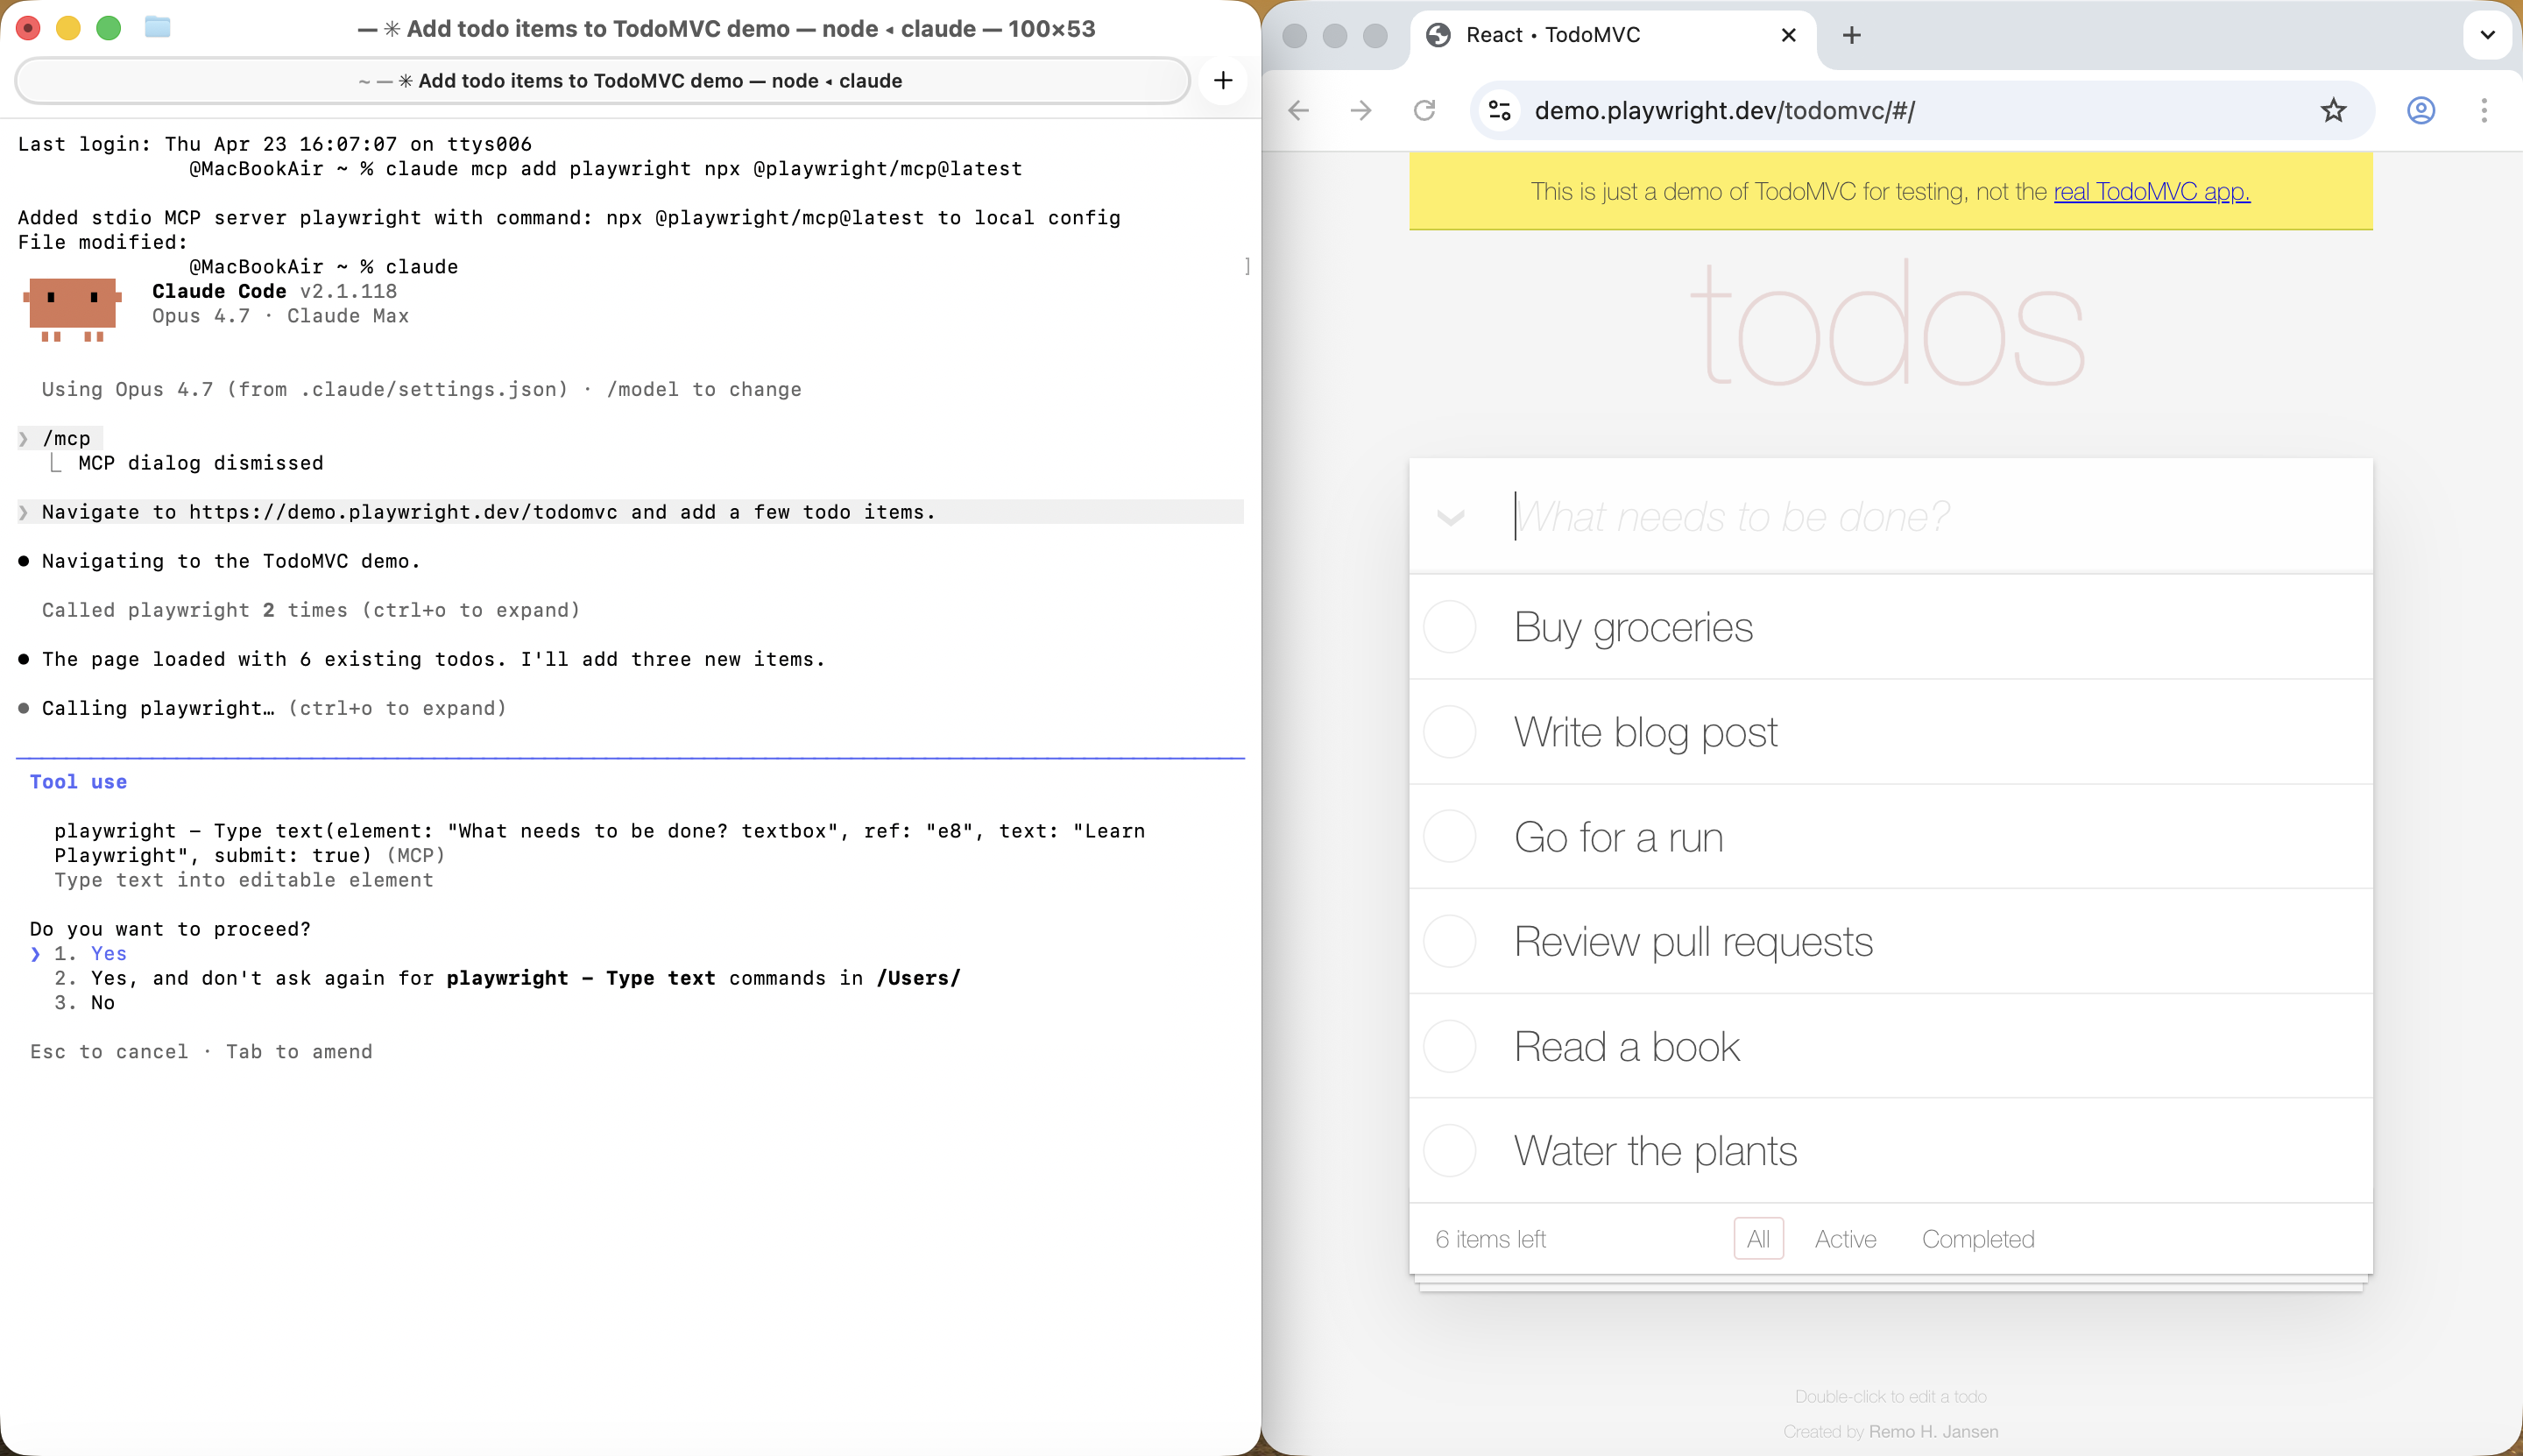Open new browser tab with plus

(x=1852, y=35)
